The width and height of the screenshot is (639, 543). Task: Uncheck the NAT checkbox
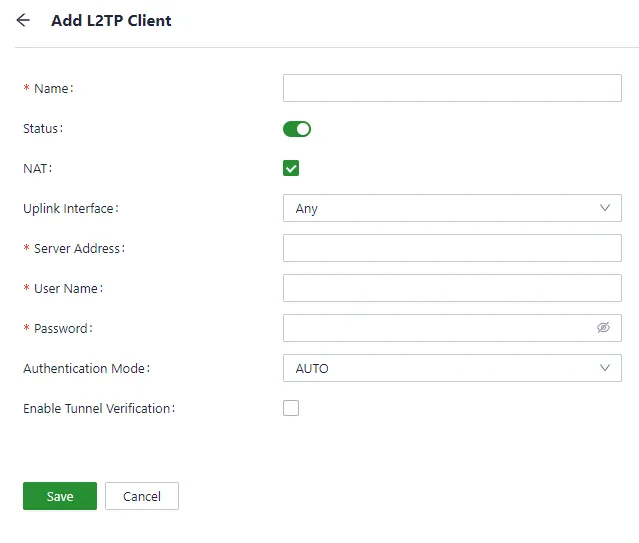pos(291,168)
